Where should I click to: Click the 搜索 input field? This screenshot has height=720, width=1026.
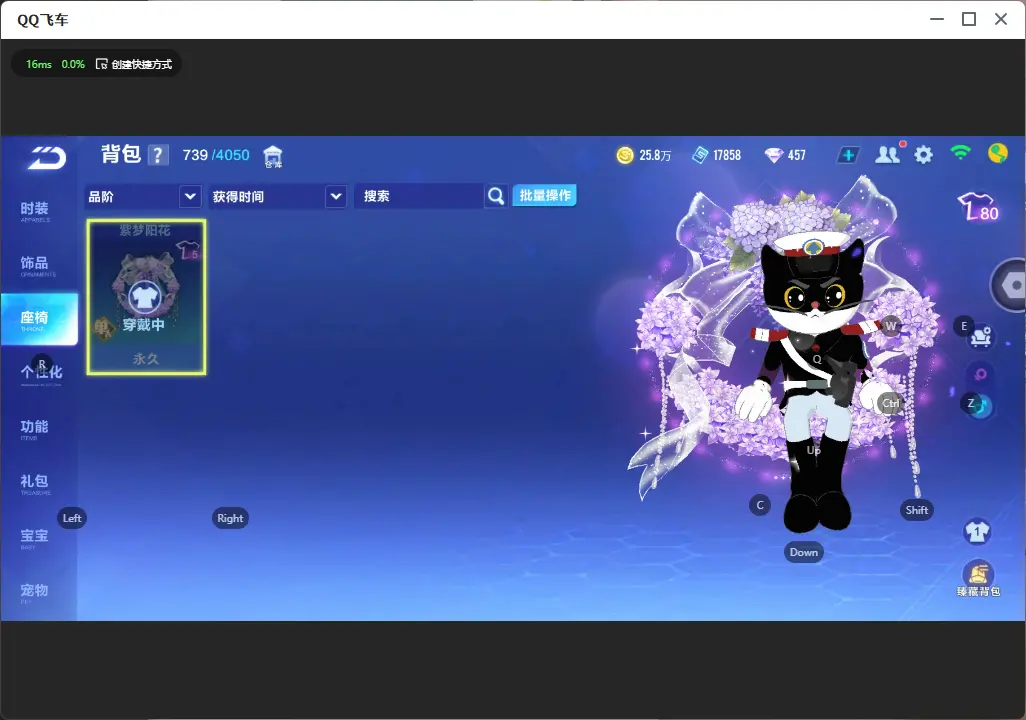coord(419,196)
